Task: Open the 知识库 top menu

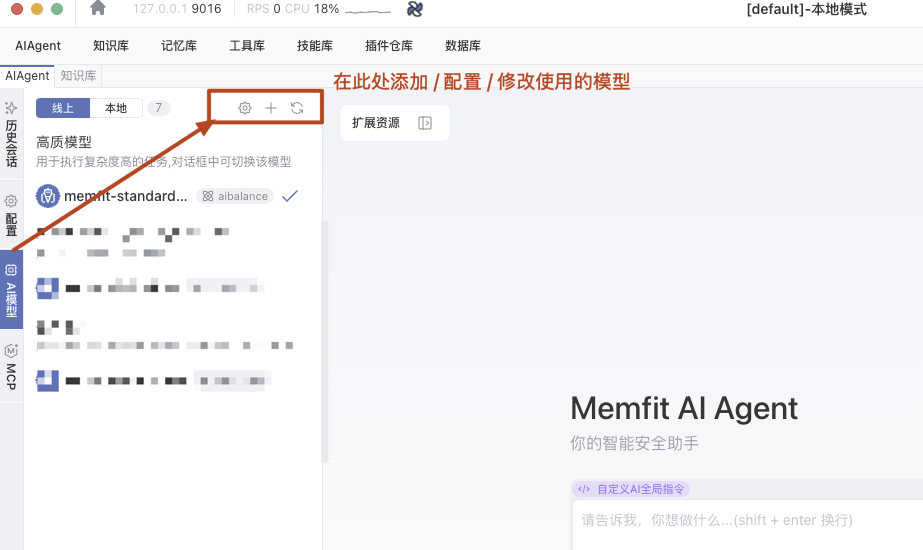Action: point(111,46)
